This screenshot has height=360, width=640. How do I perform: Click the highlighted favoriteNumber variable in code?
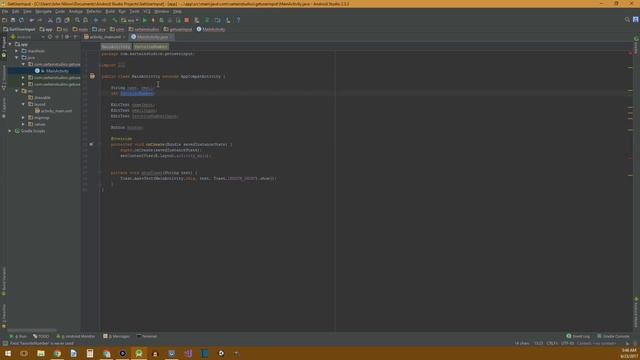point(137,93)
